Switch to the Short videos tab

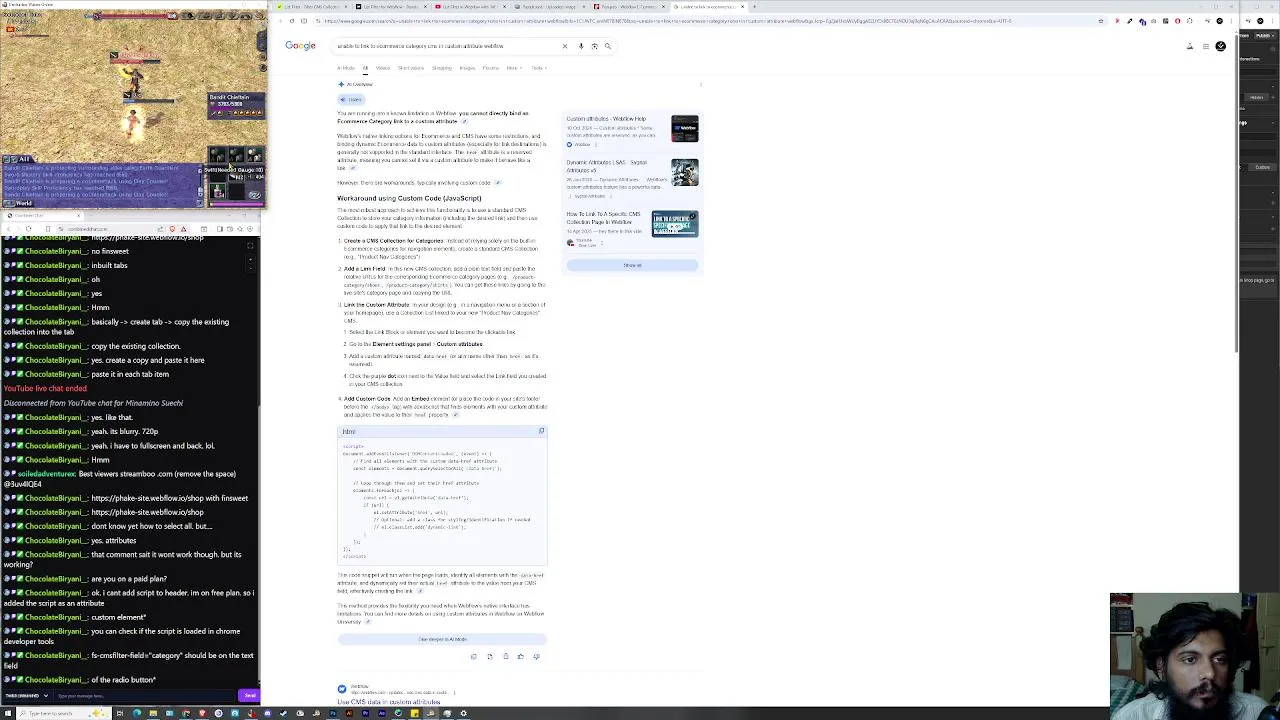pyautogui.click(x=411, y=68)
